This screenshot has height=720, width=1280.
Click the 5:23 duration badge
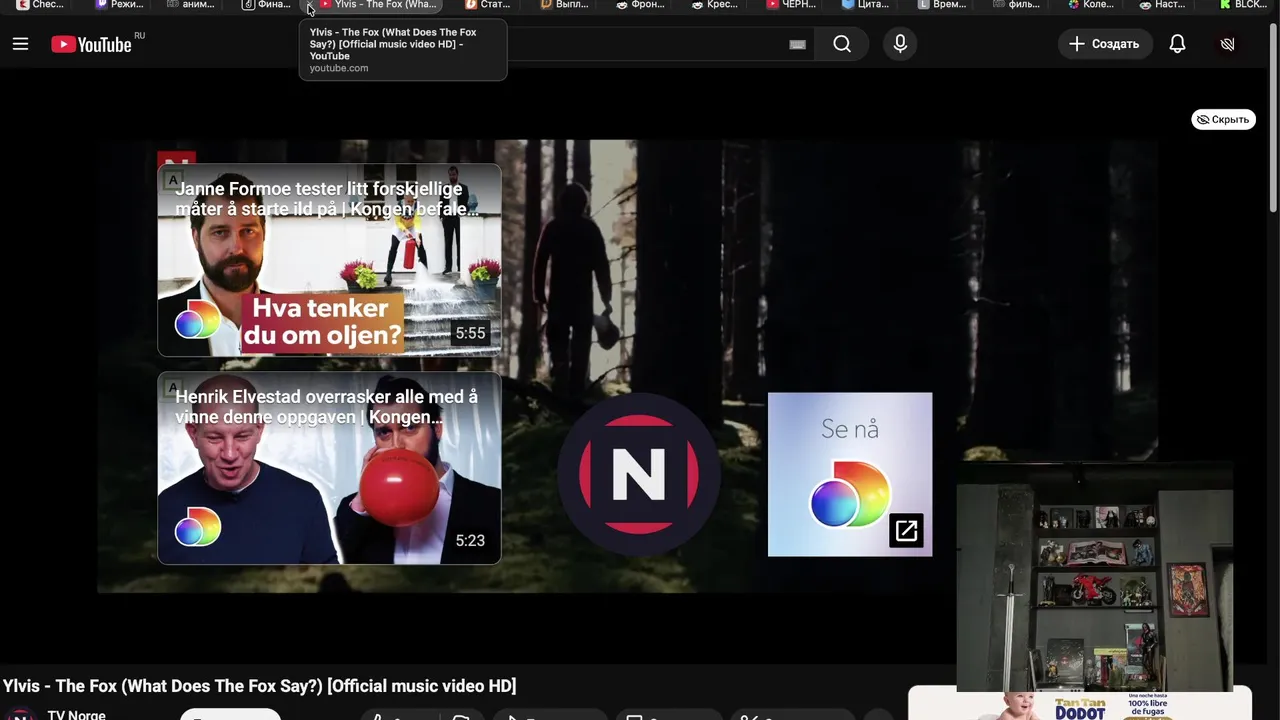(x=470, y=541)
